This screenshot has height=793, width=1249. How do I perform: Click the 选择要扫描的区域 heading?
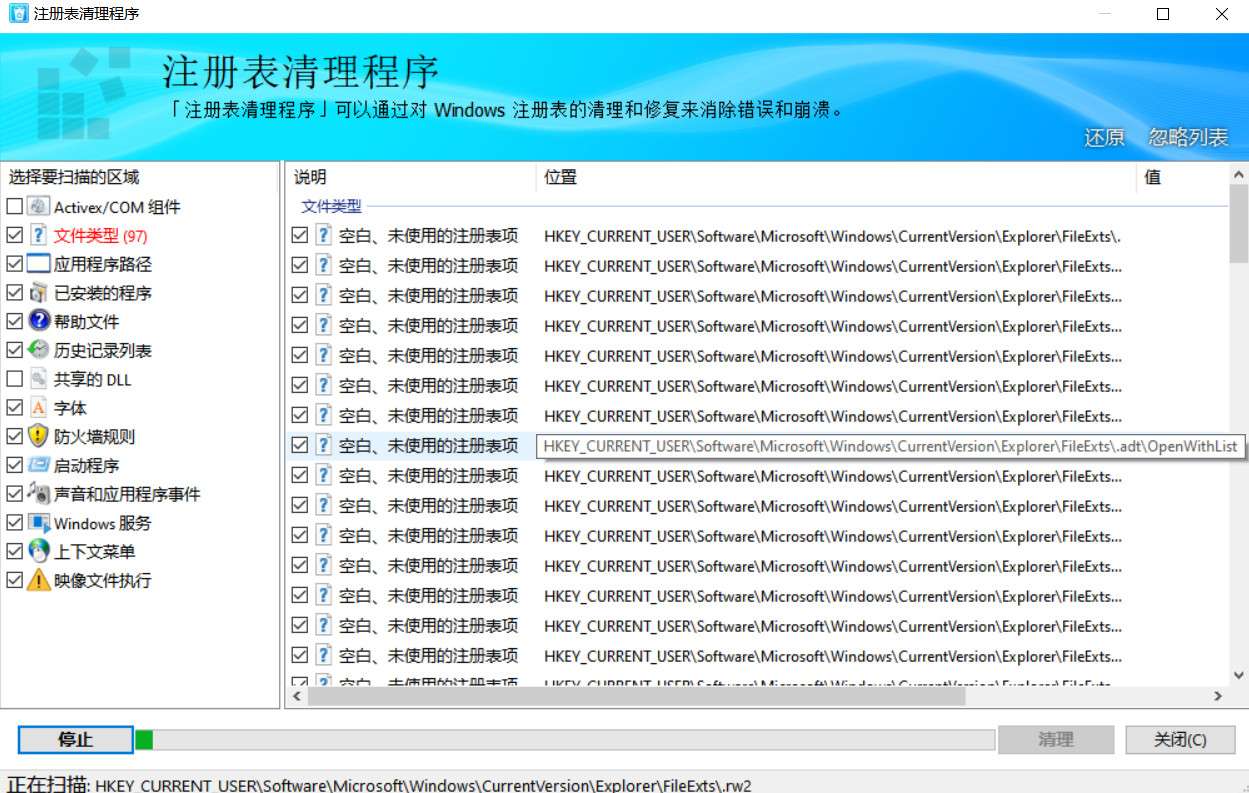pos(74,177)
